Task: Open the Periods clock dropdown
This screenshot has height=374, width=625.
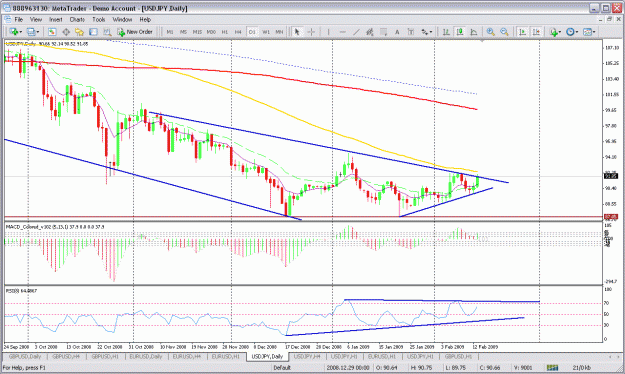Action: pyautogui.click(x=572, y=32)
